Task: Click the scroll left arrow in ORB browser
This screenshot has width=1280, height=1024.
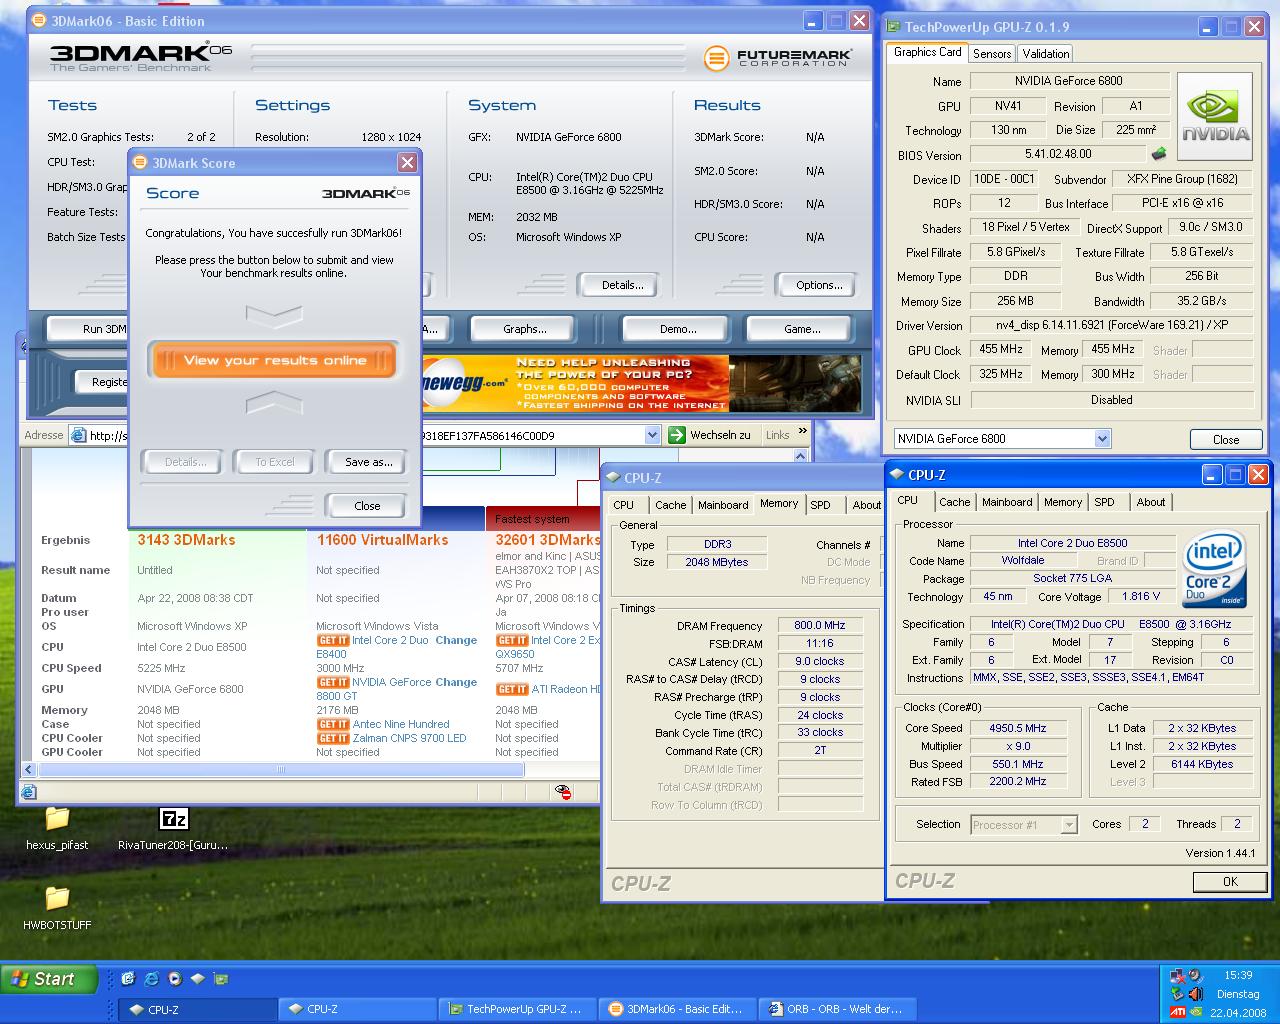Action: tap(28, 770)
